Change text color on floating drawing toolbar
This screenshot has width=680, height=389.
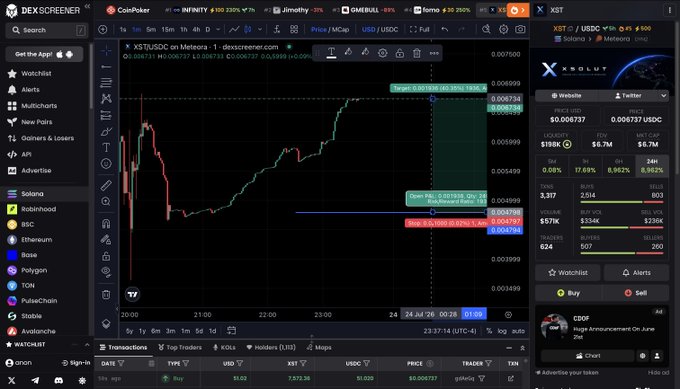[x=331, y=53]
